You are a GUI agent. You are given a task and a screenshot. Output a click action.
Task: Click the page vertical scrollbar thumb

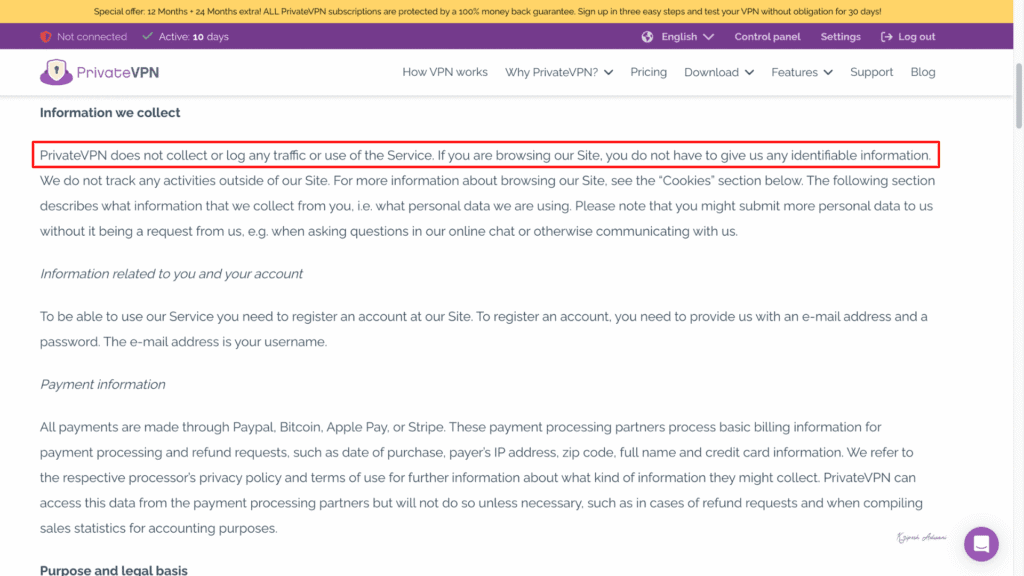pos(1019,95)
